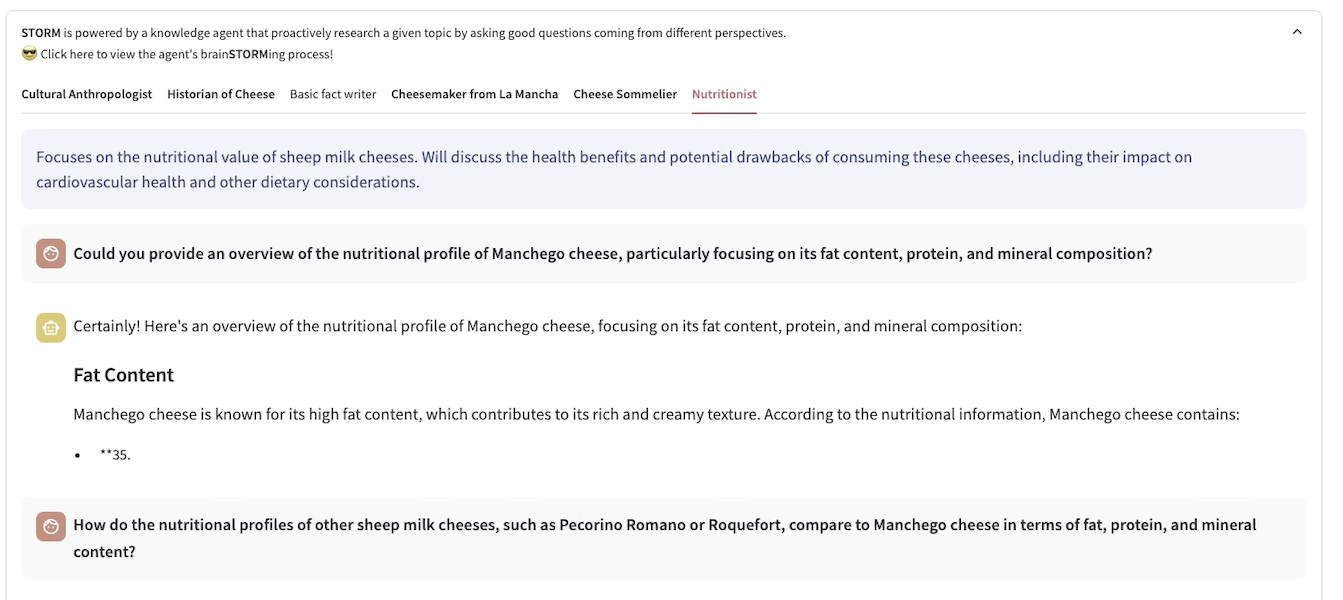
Task: Switch to Historian of Cheese tab
Action: click(x=221, y=94)
